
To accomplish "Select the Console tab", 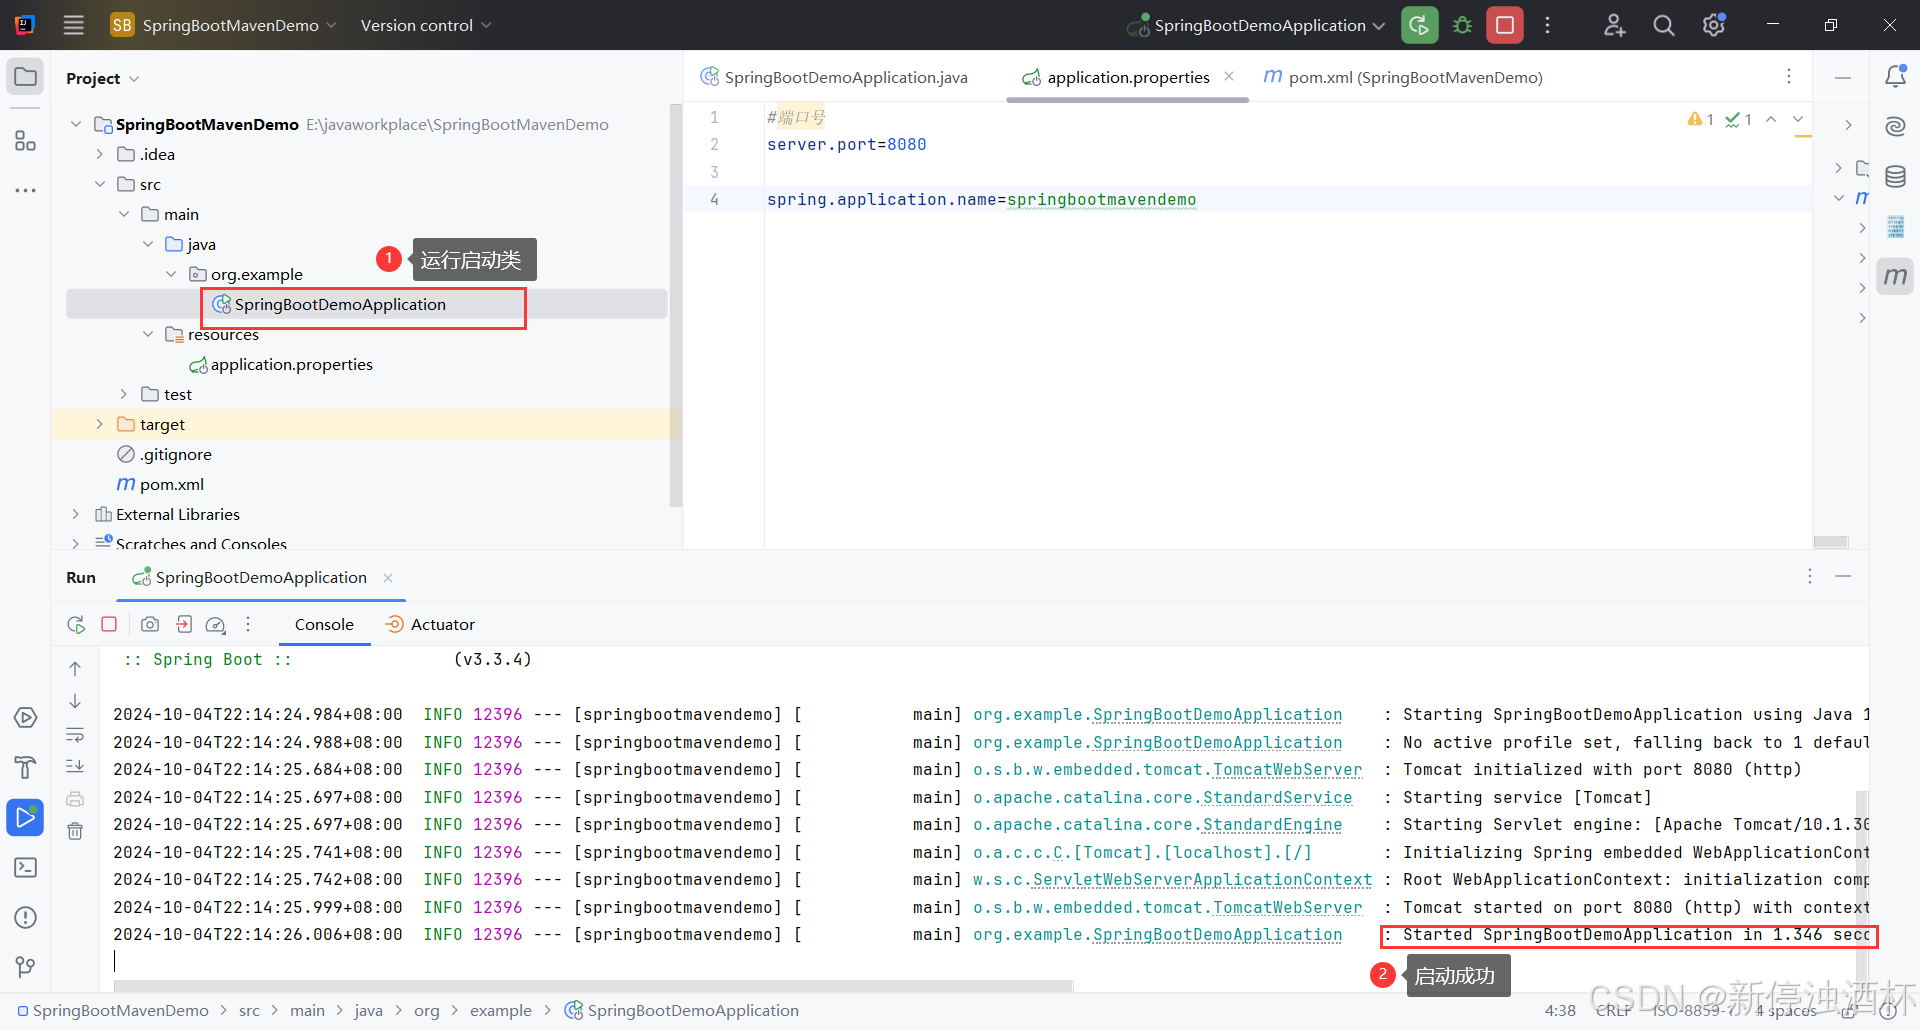I will point(324,624).
